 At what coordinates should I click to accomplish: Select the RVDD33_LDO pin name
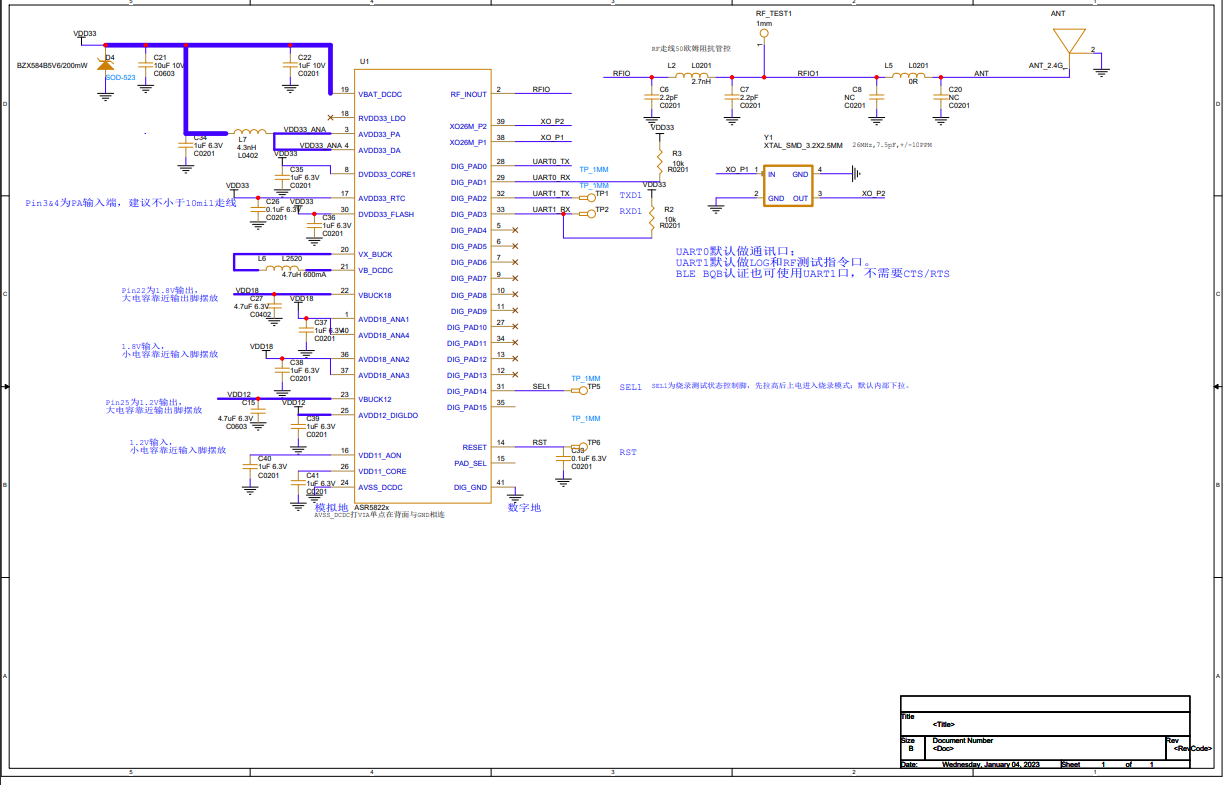[x=382, y=118]
